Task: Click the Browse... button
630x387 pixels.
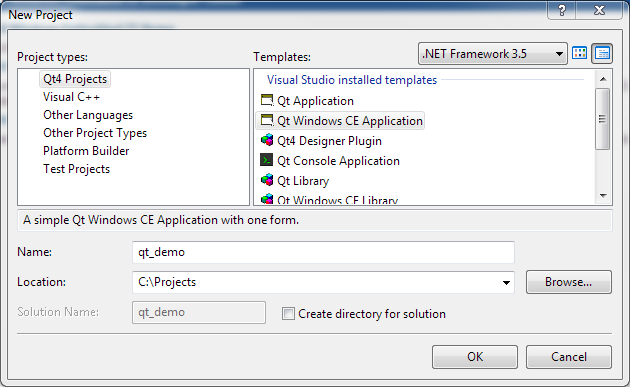Action: tap(569, 282)
